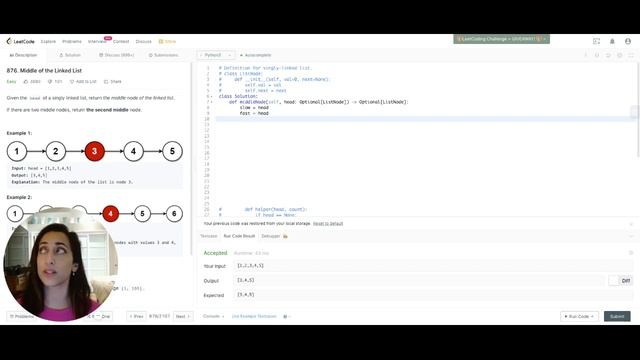Open the Python3 language dropdown
The height and width of the screenshot is (360, 640).
coord(216,55)
